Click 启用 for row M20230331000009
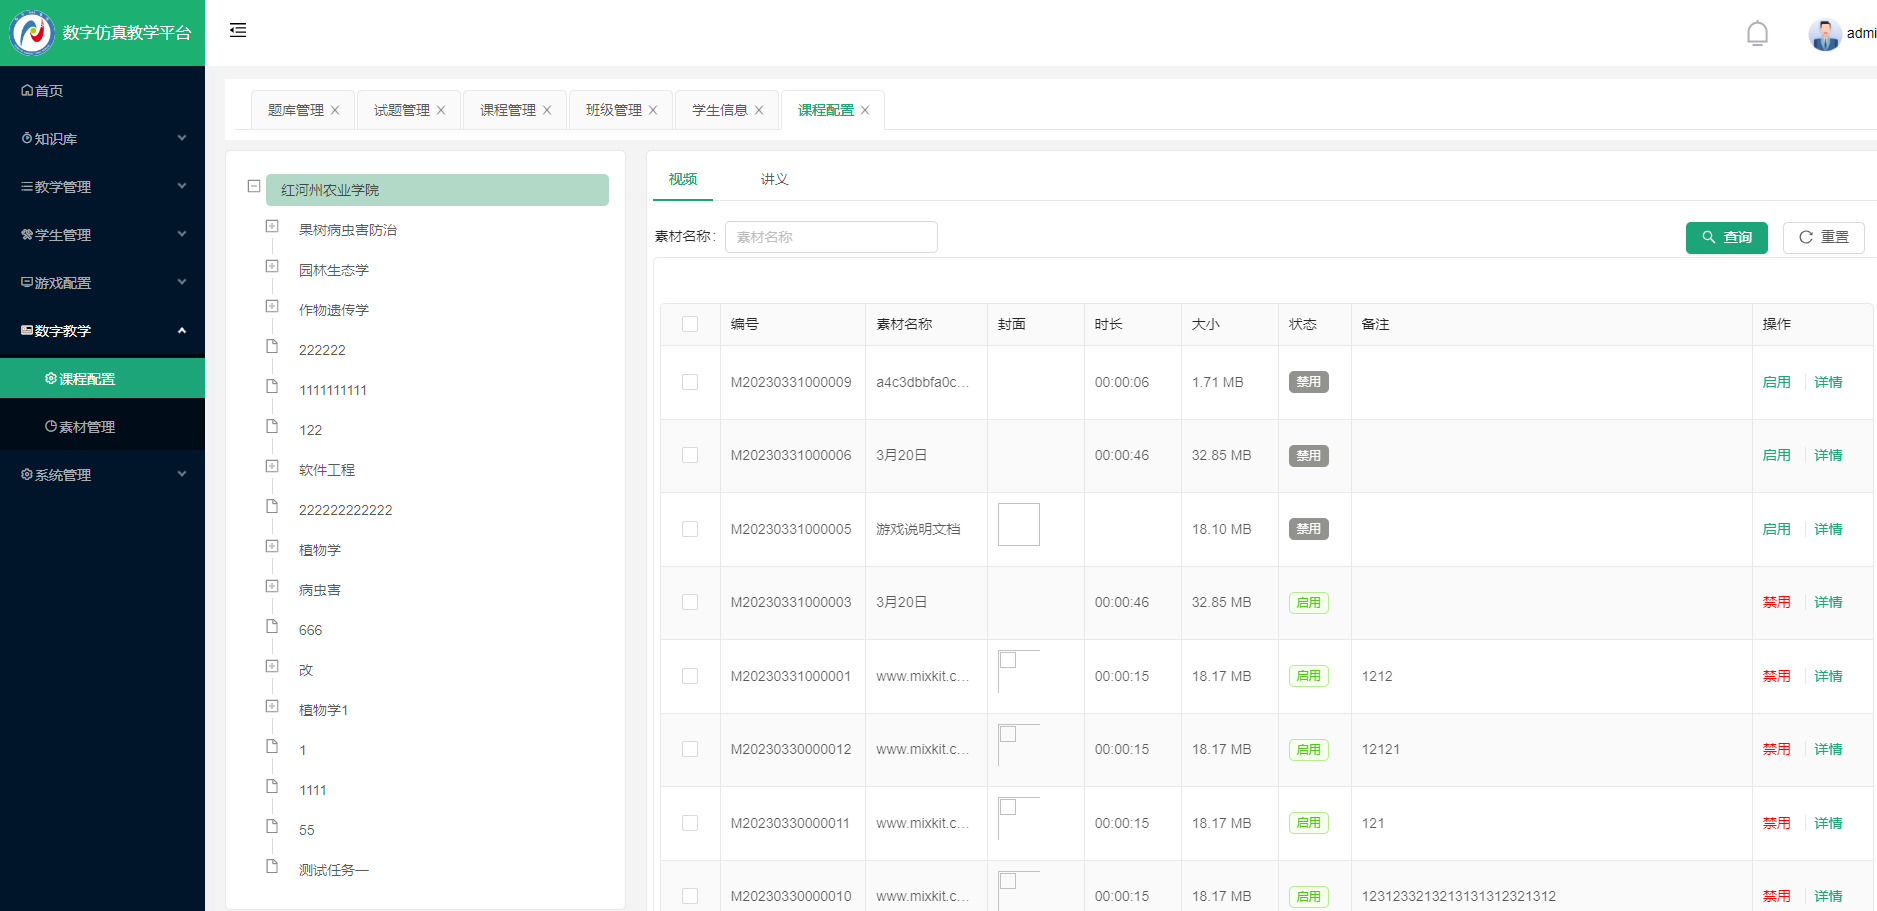 [1777, 382]
